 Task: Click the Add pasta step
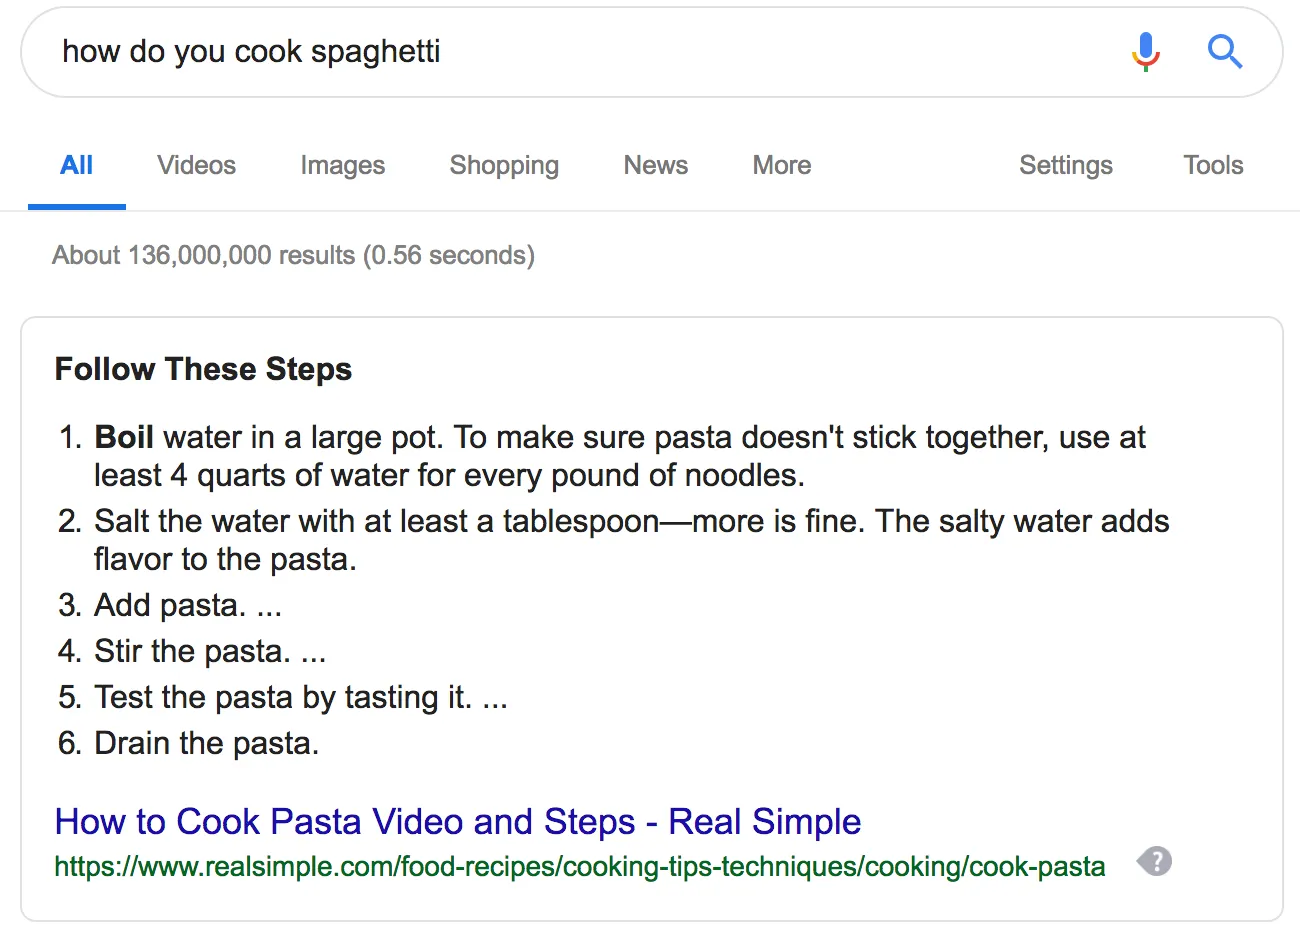pos(170,605)
